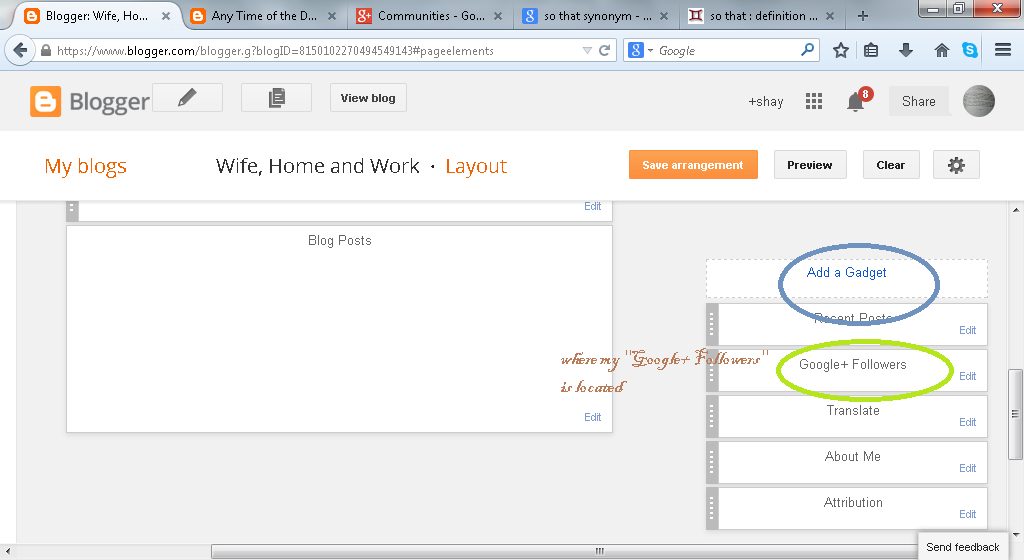Image resolution: width=1024 pixels, height=560 pixels.
Task: Click the Clear button
Action: pyautogui.click(x=891, y=165)
